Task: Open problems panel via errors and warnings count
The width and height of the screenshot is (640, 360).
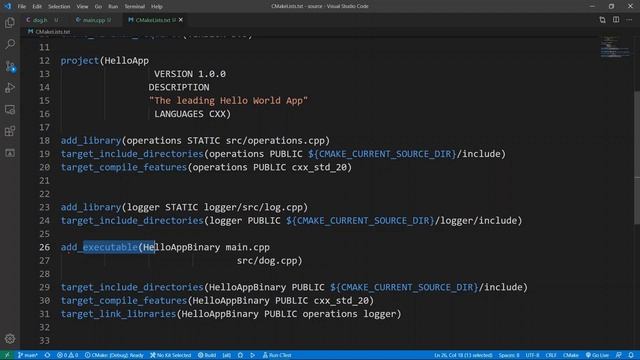Action: 68,355
